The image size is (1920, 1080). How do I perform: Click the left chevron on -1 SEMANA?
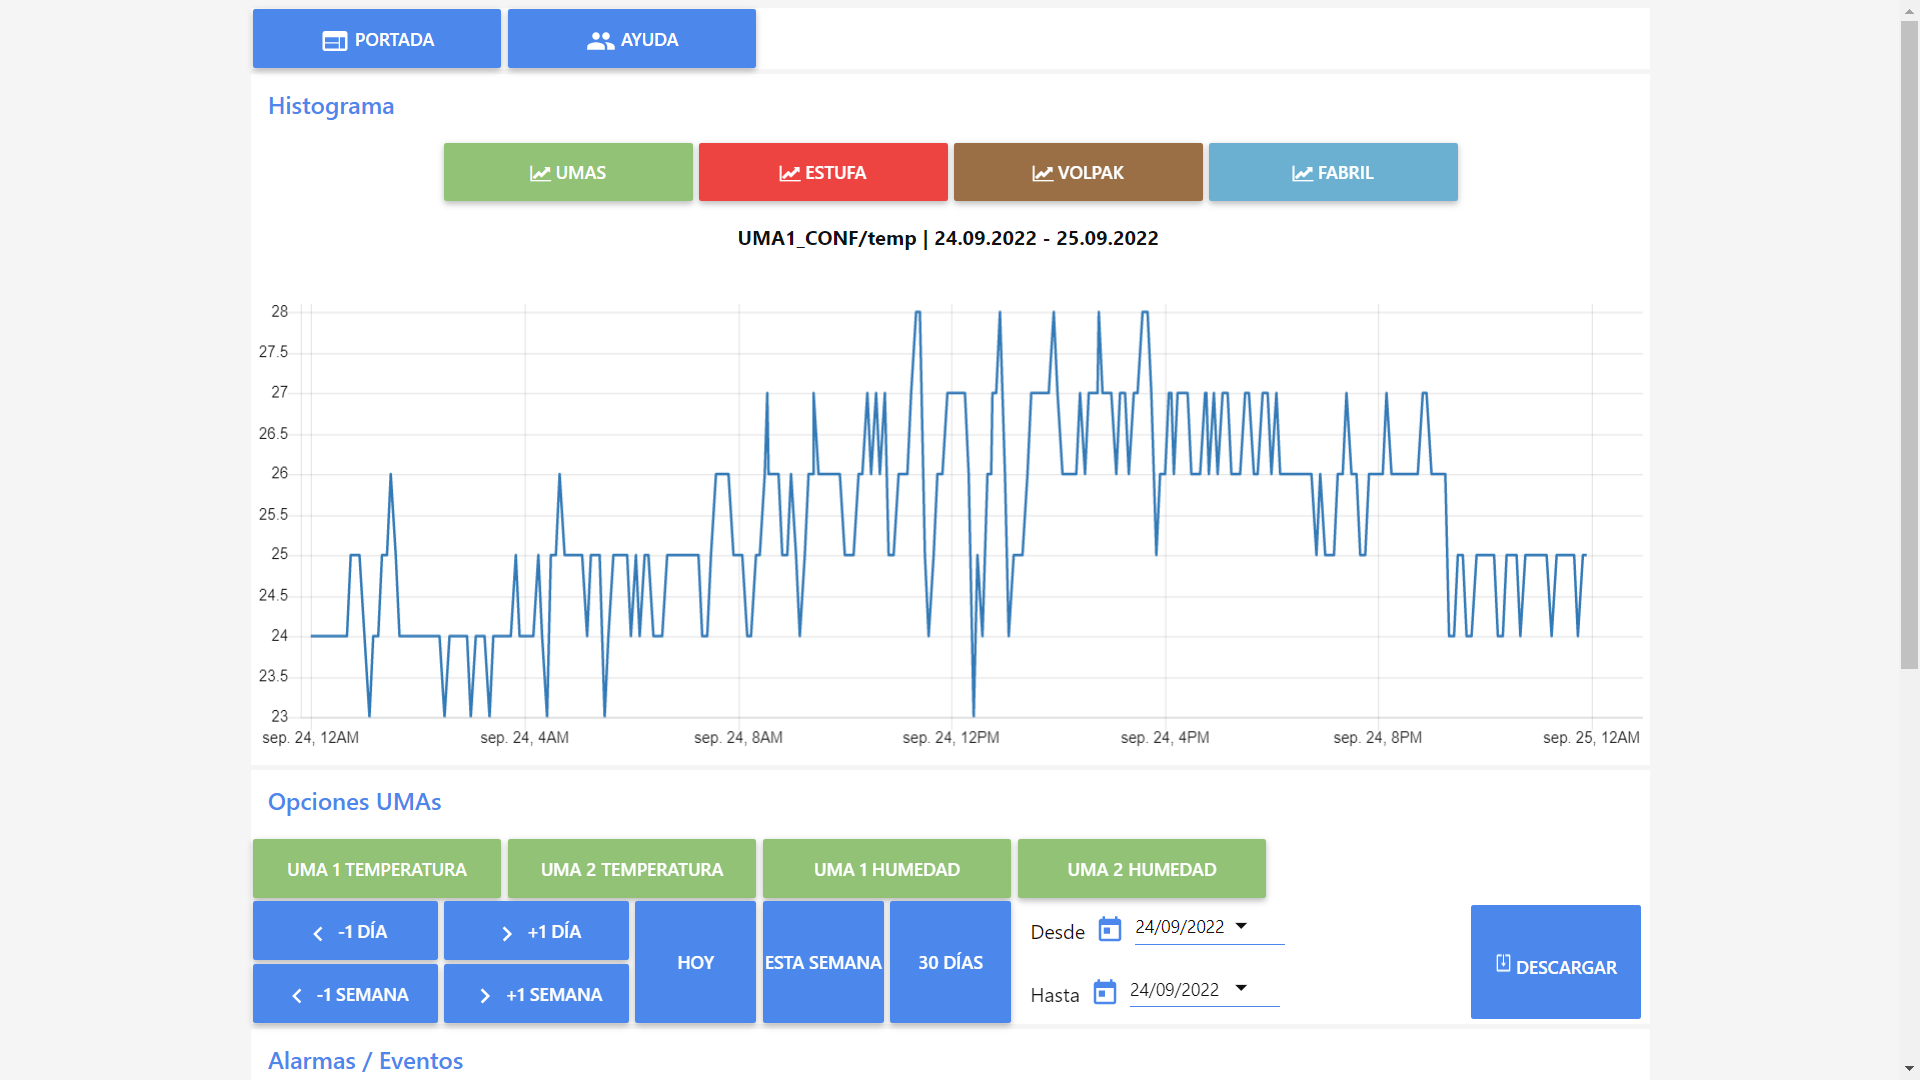297,996
